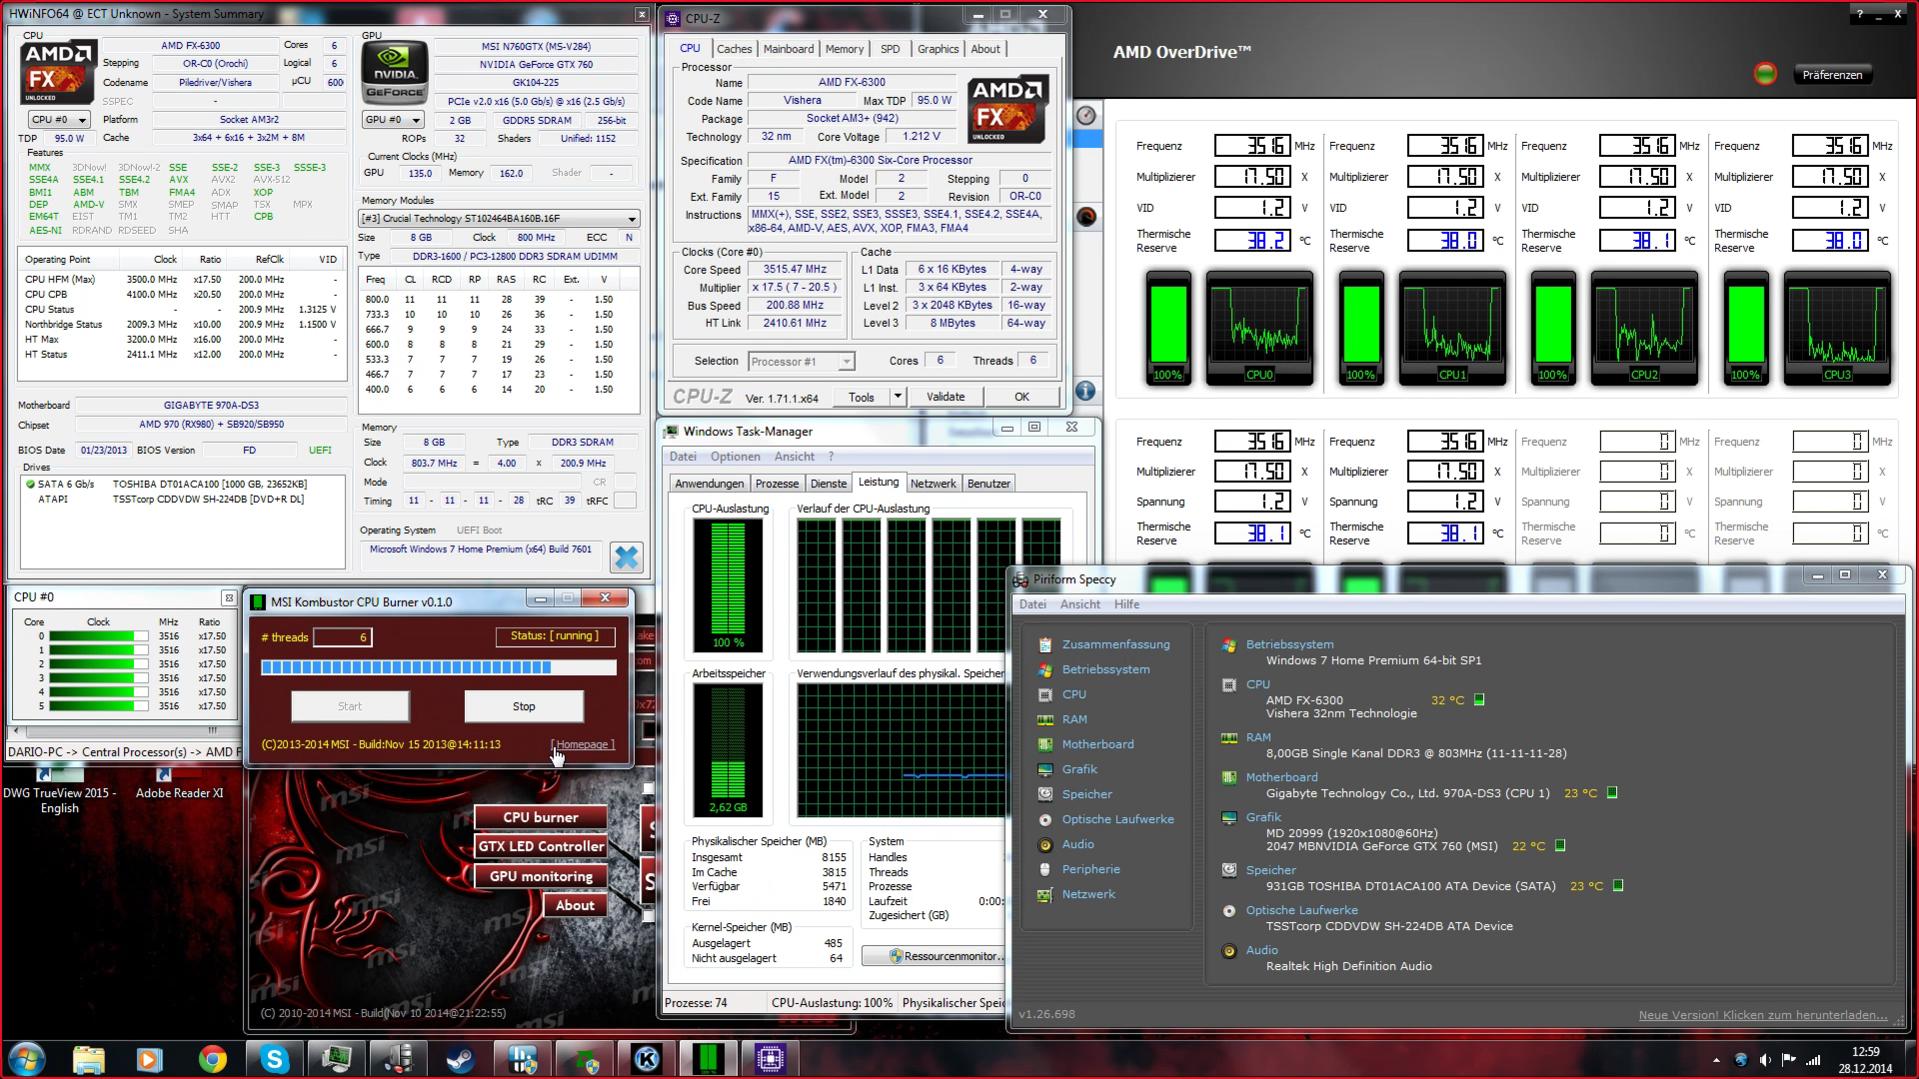The width and height of the screenshot is (1919, 1079).
Task: Click the round clock icon in AMD OverDrive
Action: coord(1086,116)
